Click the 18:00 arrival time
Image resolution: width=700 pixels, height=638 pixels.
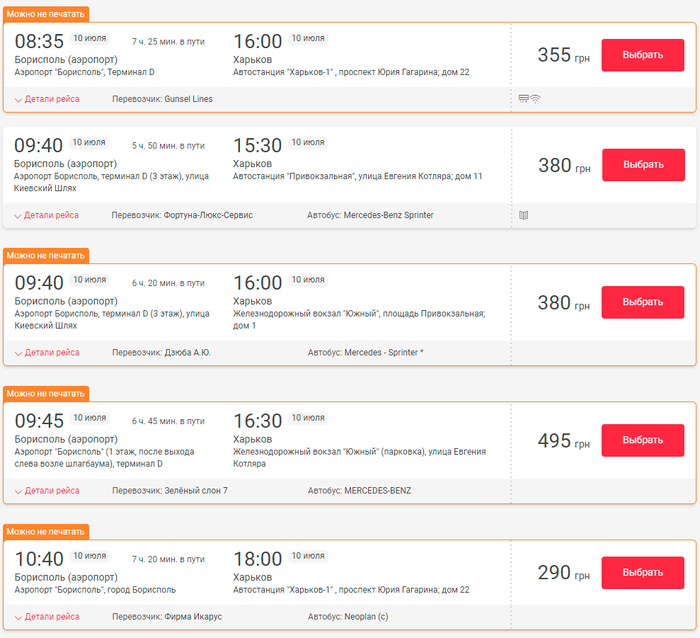(257, 559)
